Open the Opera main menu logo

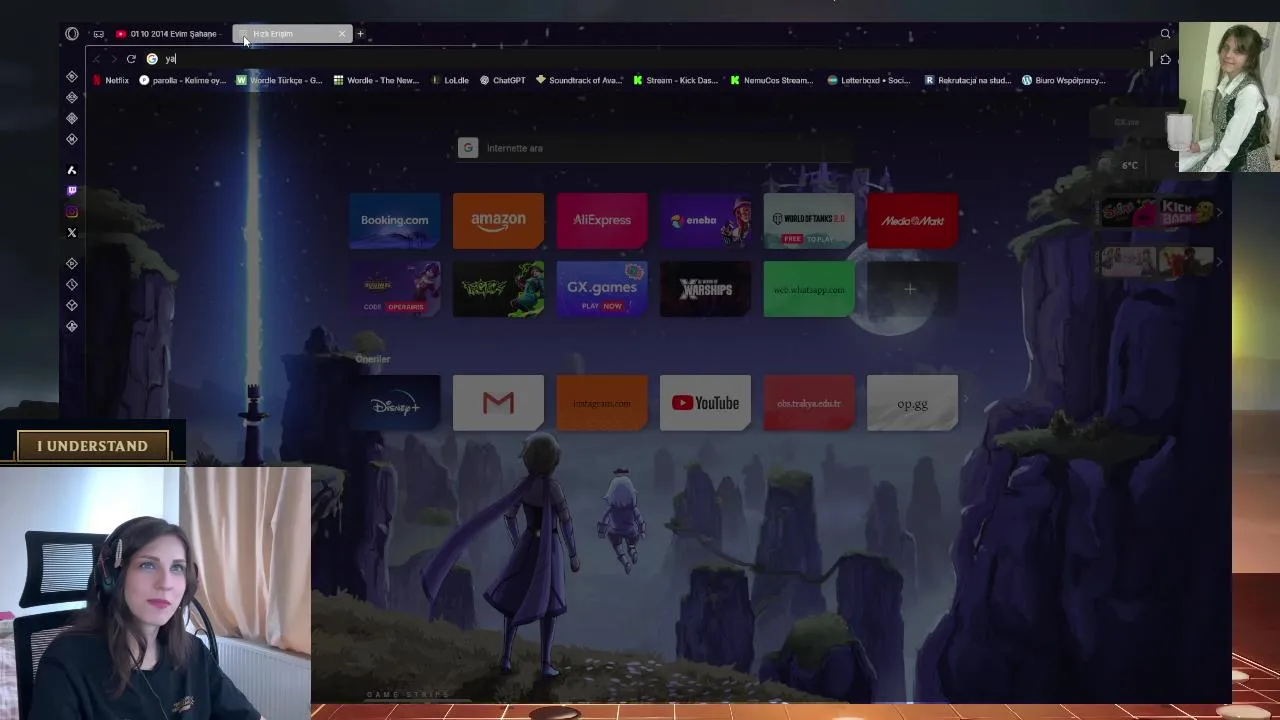[72, 34]
